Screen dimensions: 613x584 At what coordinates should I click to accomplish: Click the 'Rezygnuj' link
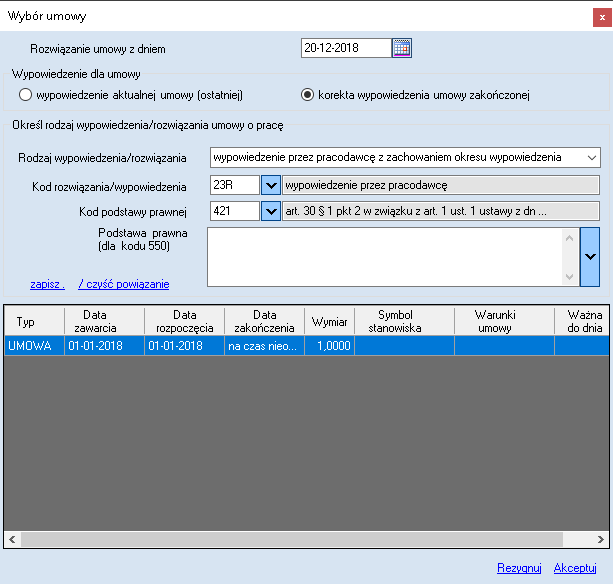(x=519, y=568)
